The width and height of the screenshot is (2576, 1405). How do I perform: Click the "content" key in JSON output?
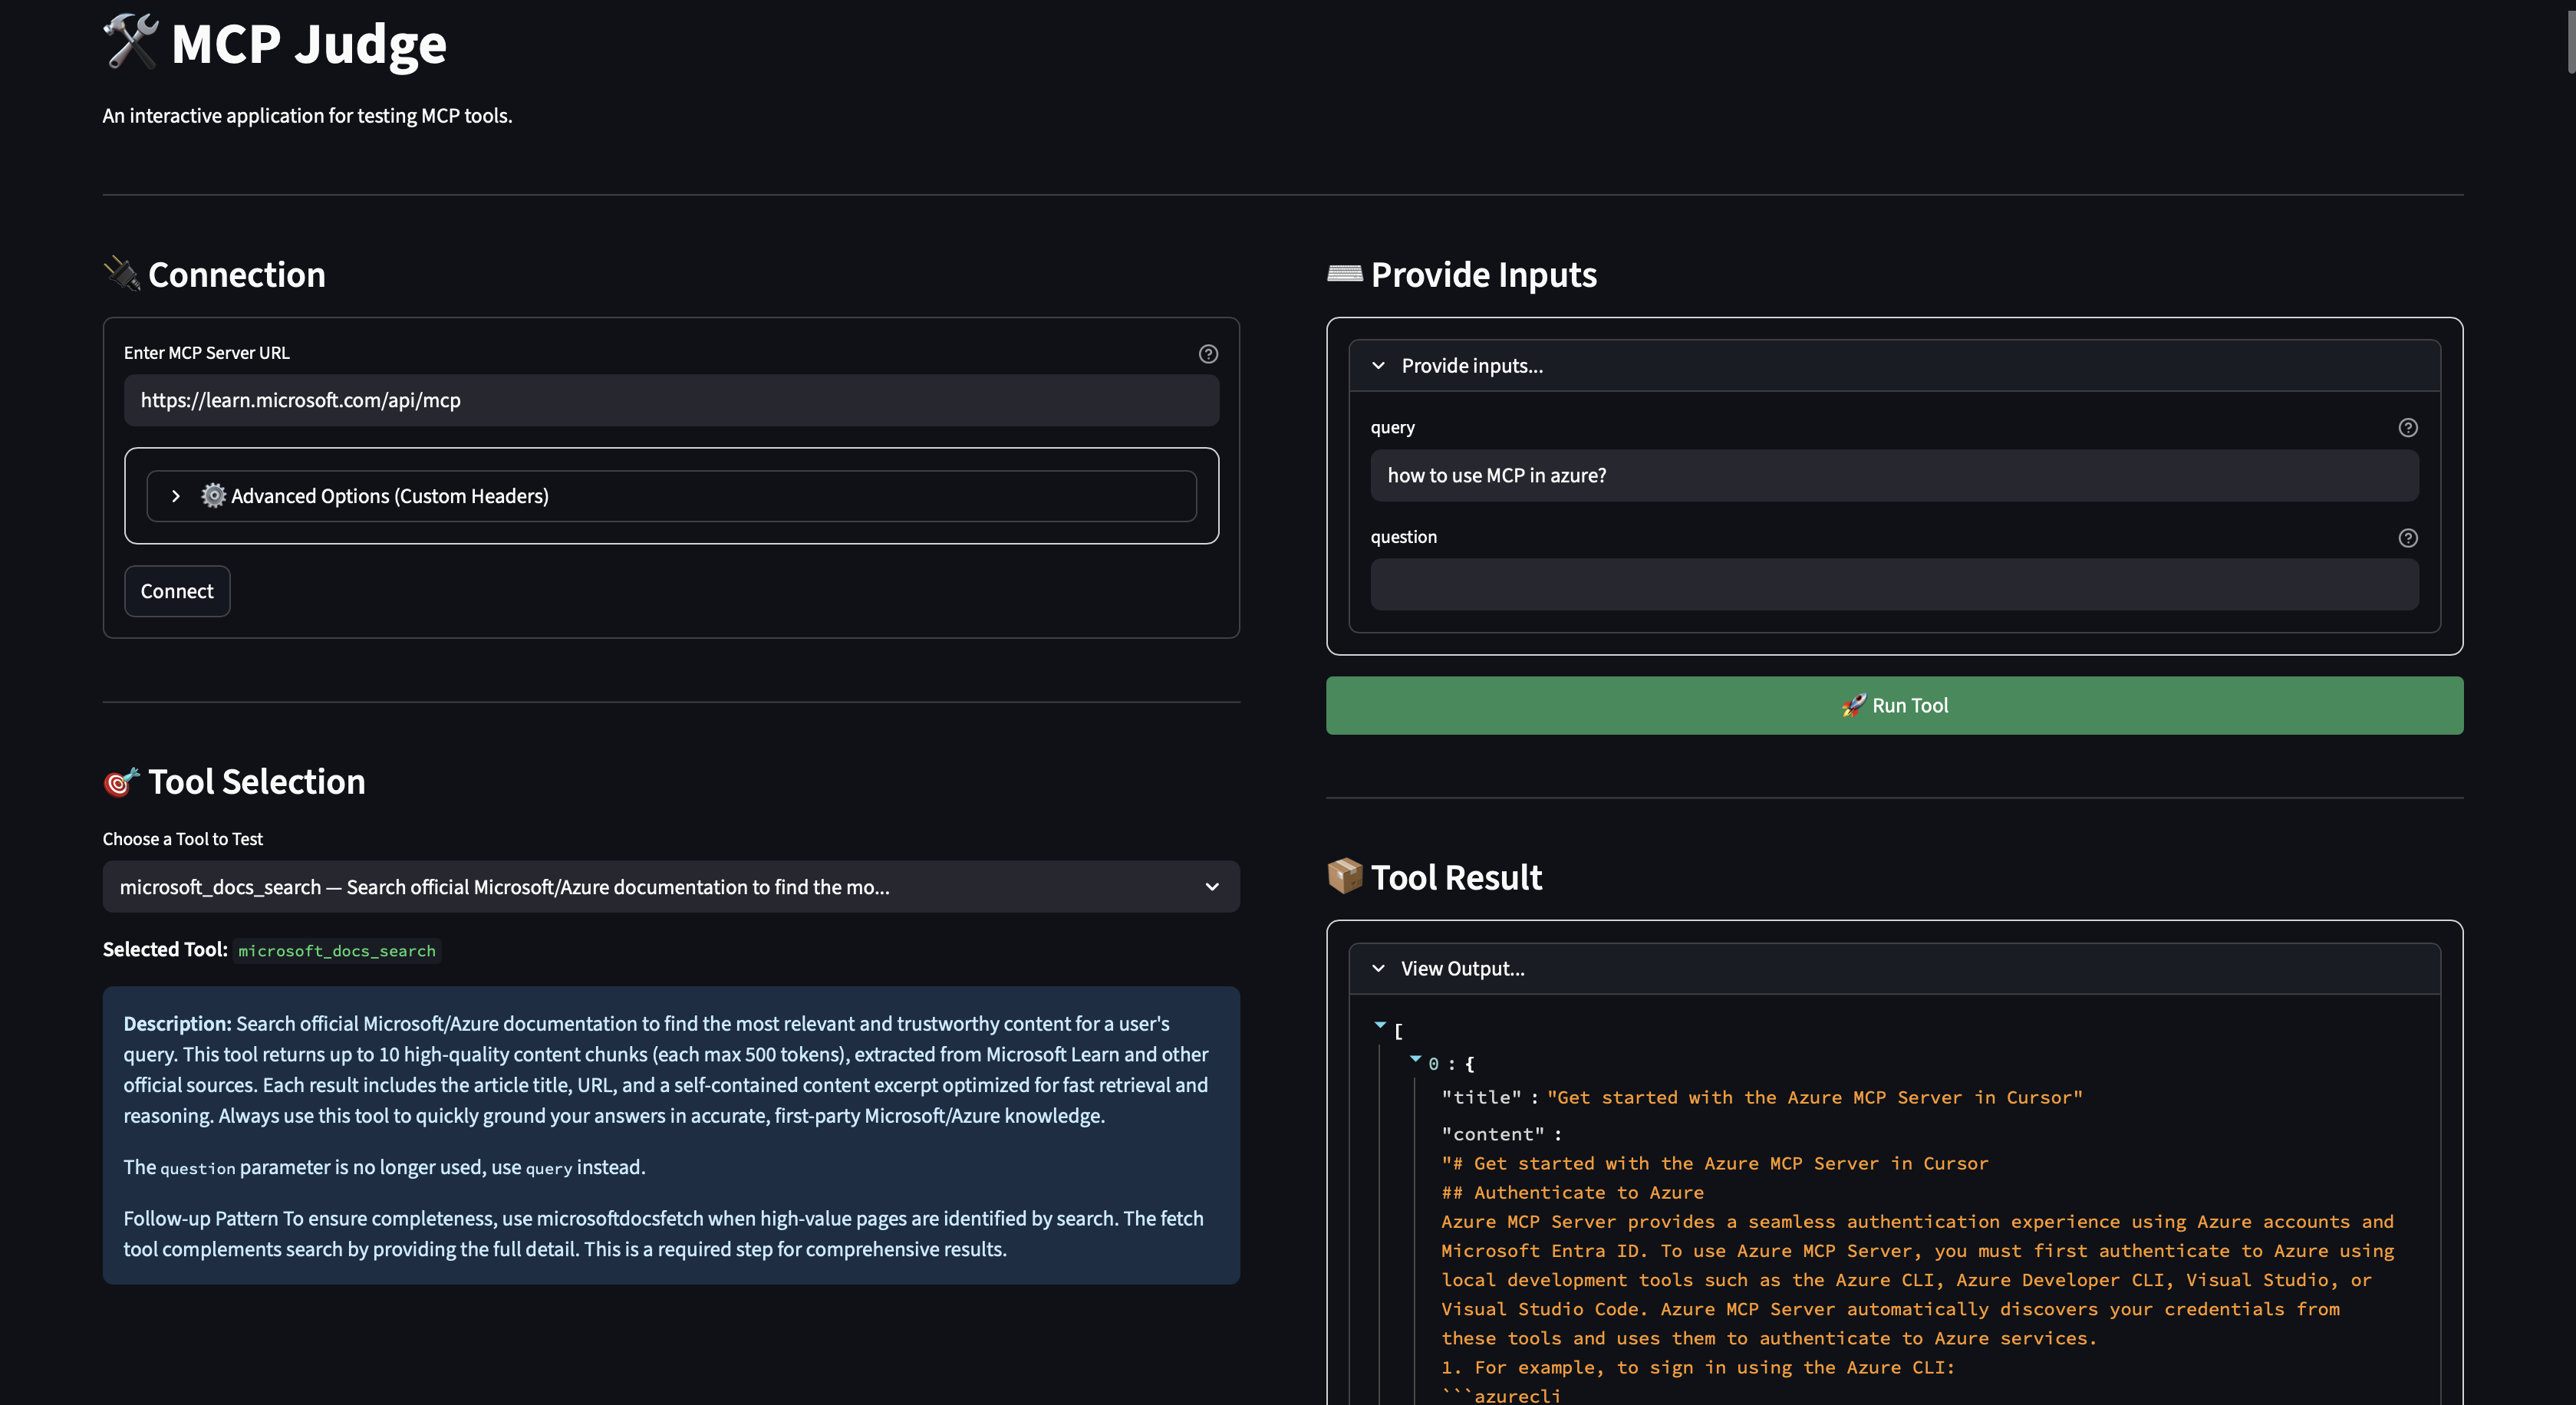coord(1493,1135)
